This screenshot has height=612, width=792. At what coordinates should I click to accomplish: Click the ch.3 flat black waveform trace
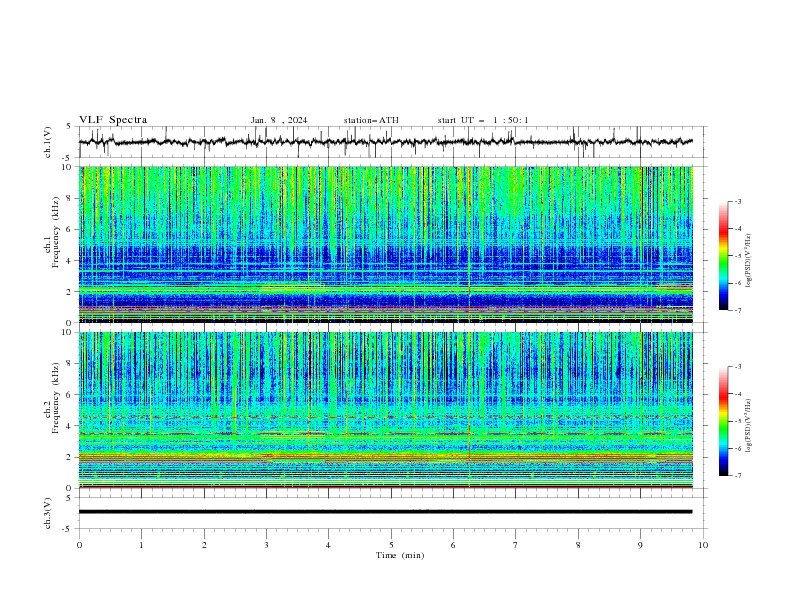(385, 512)
